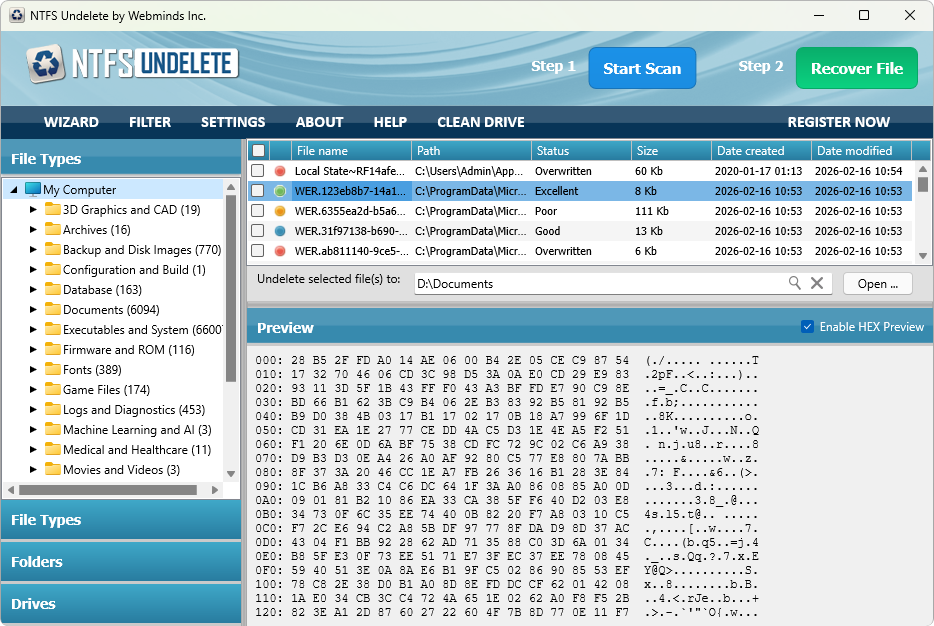Expand the Archives tree node
The height and width of the screenshot is (626, 934).
tap(33, 229)
